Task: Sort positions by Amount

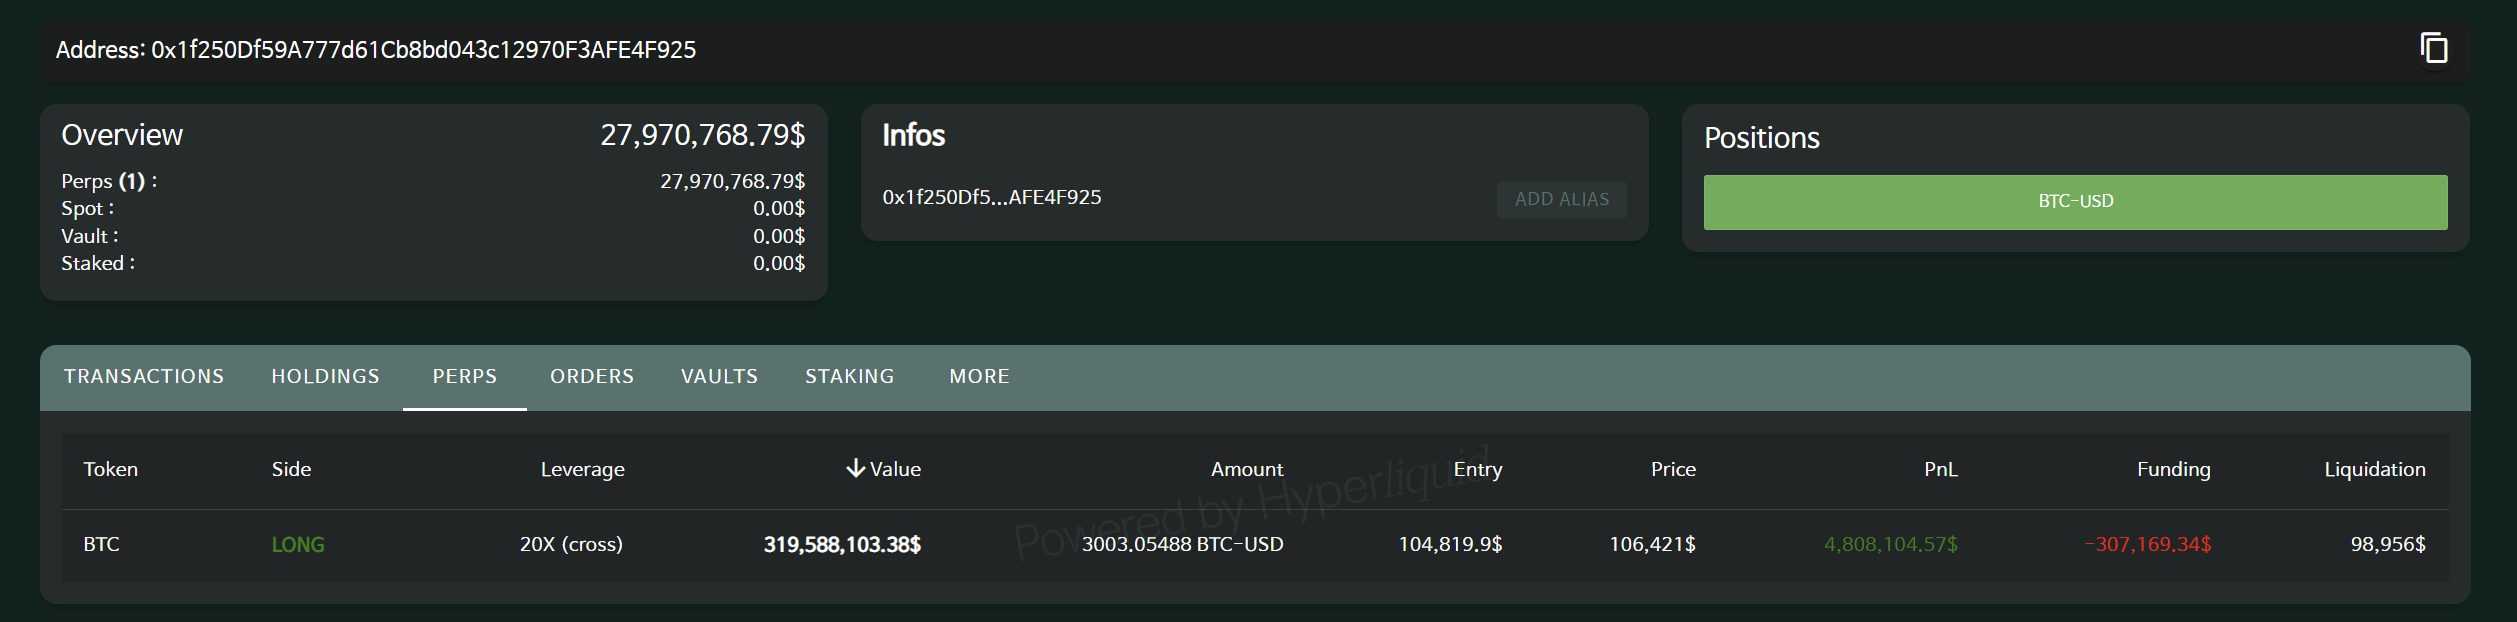Action: click(x=1246, y=469)
